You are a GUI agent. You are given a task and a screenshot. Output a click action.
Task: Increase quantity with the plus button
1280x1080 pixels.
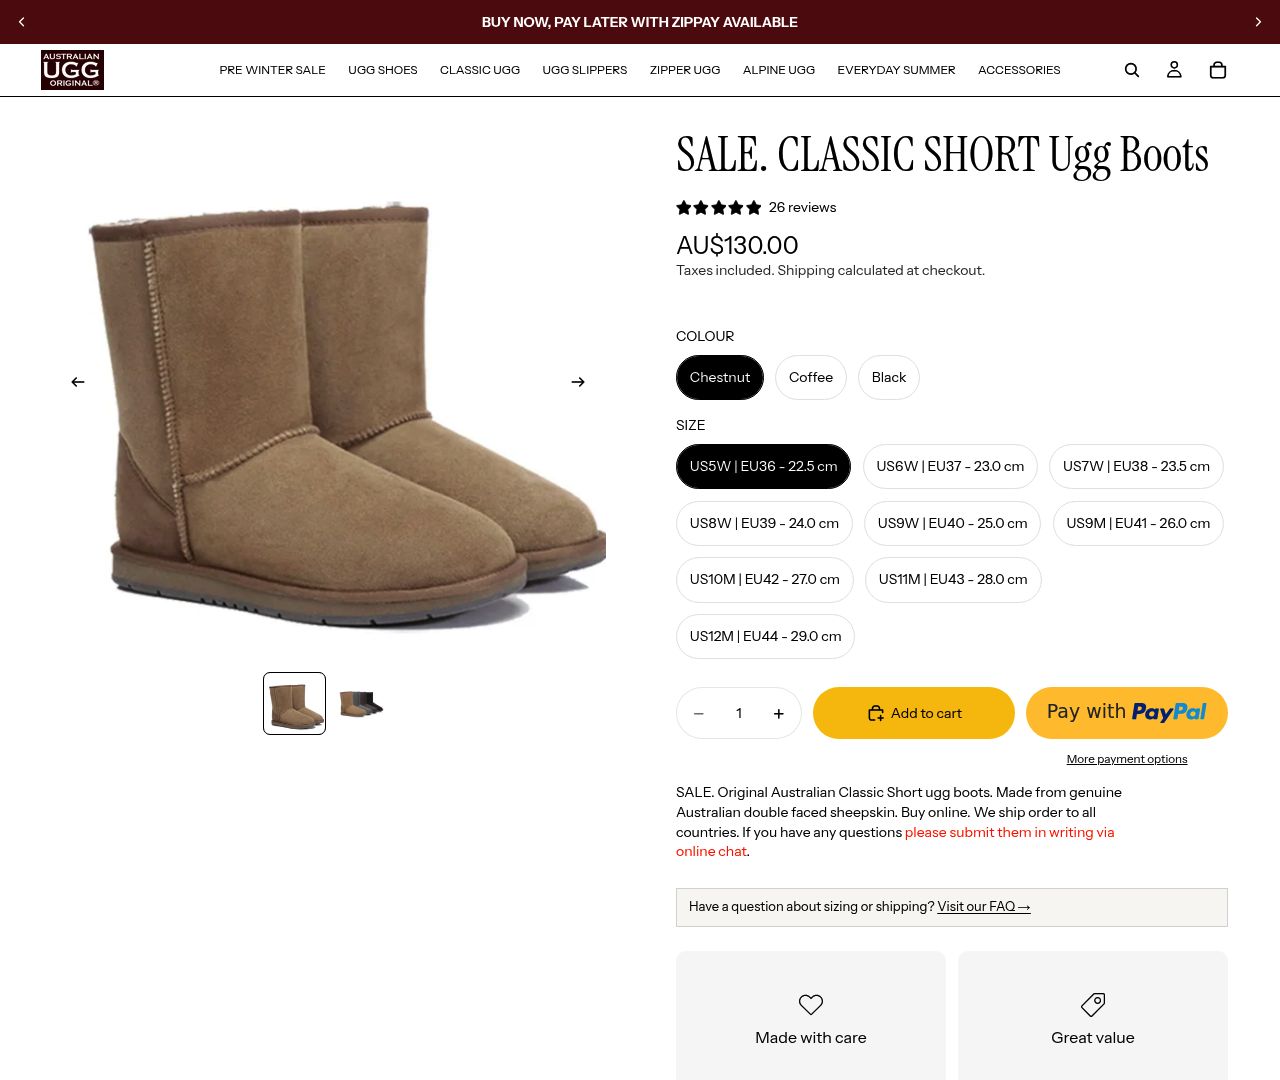(x=779, y=713)
